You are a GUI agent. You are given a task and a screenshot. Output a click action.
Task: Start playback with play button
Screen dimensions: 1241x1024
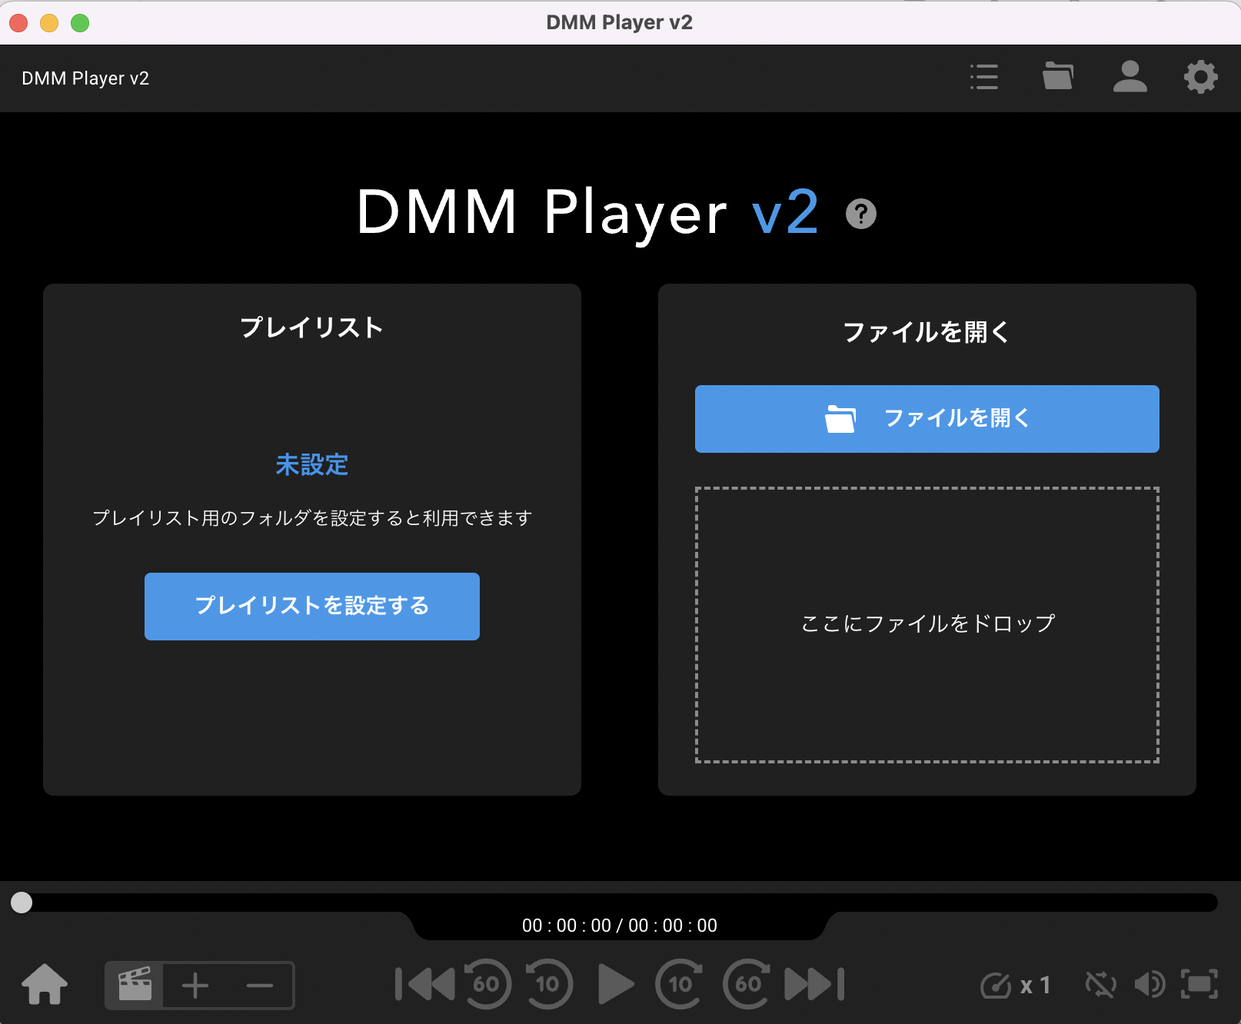(x=615, y=984)
